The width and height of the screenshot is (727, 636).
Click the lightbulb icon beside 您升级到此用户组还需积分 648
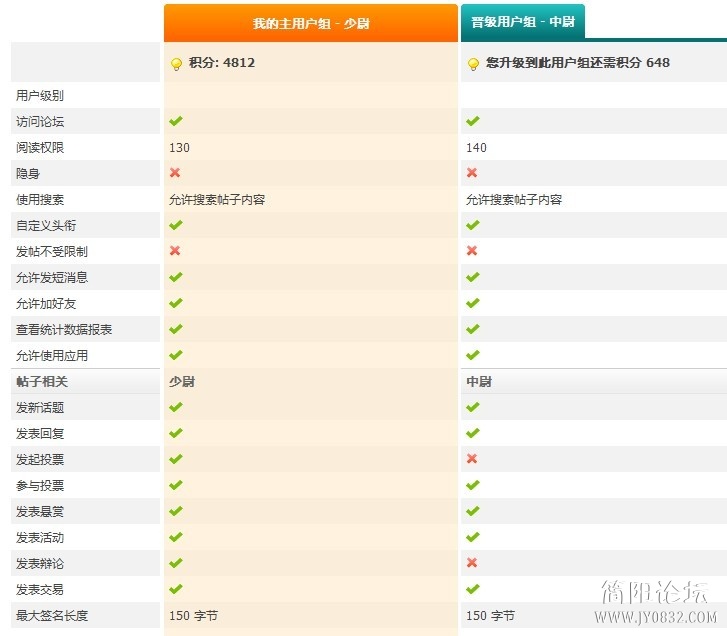[x=473, y=64]
